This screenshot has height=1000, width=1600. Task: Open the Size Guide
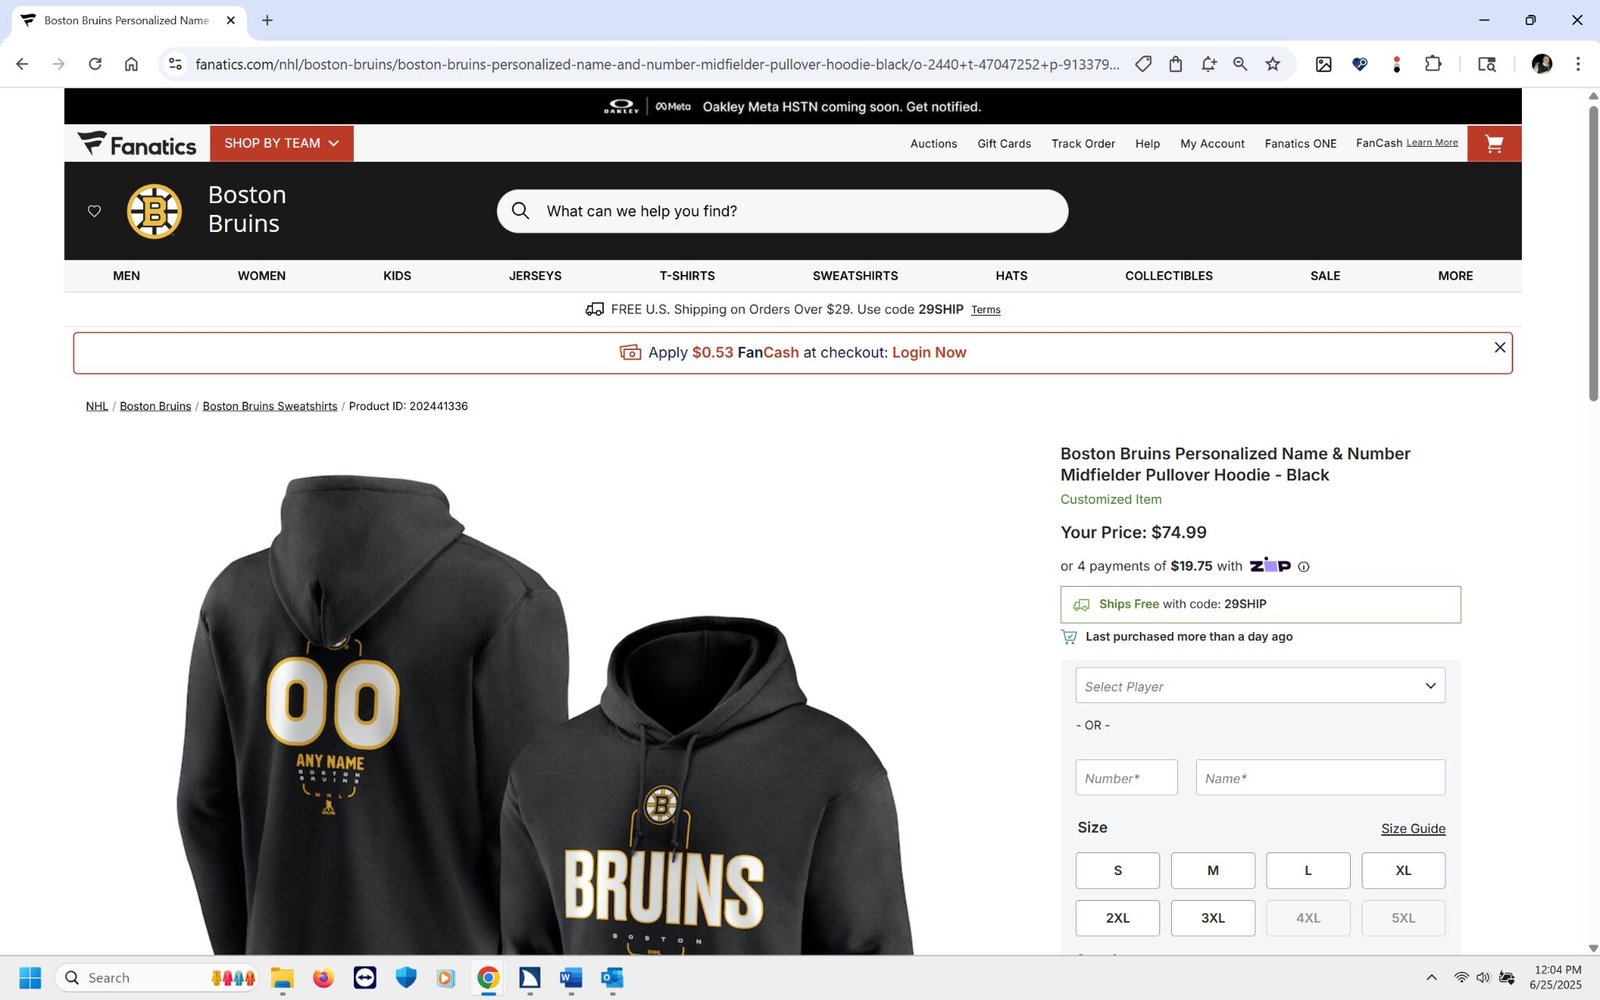tap(1413, 829)
